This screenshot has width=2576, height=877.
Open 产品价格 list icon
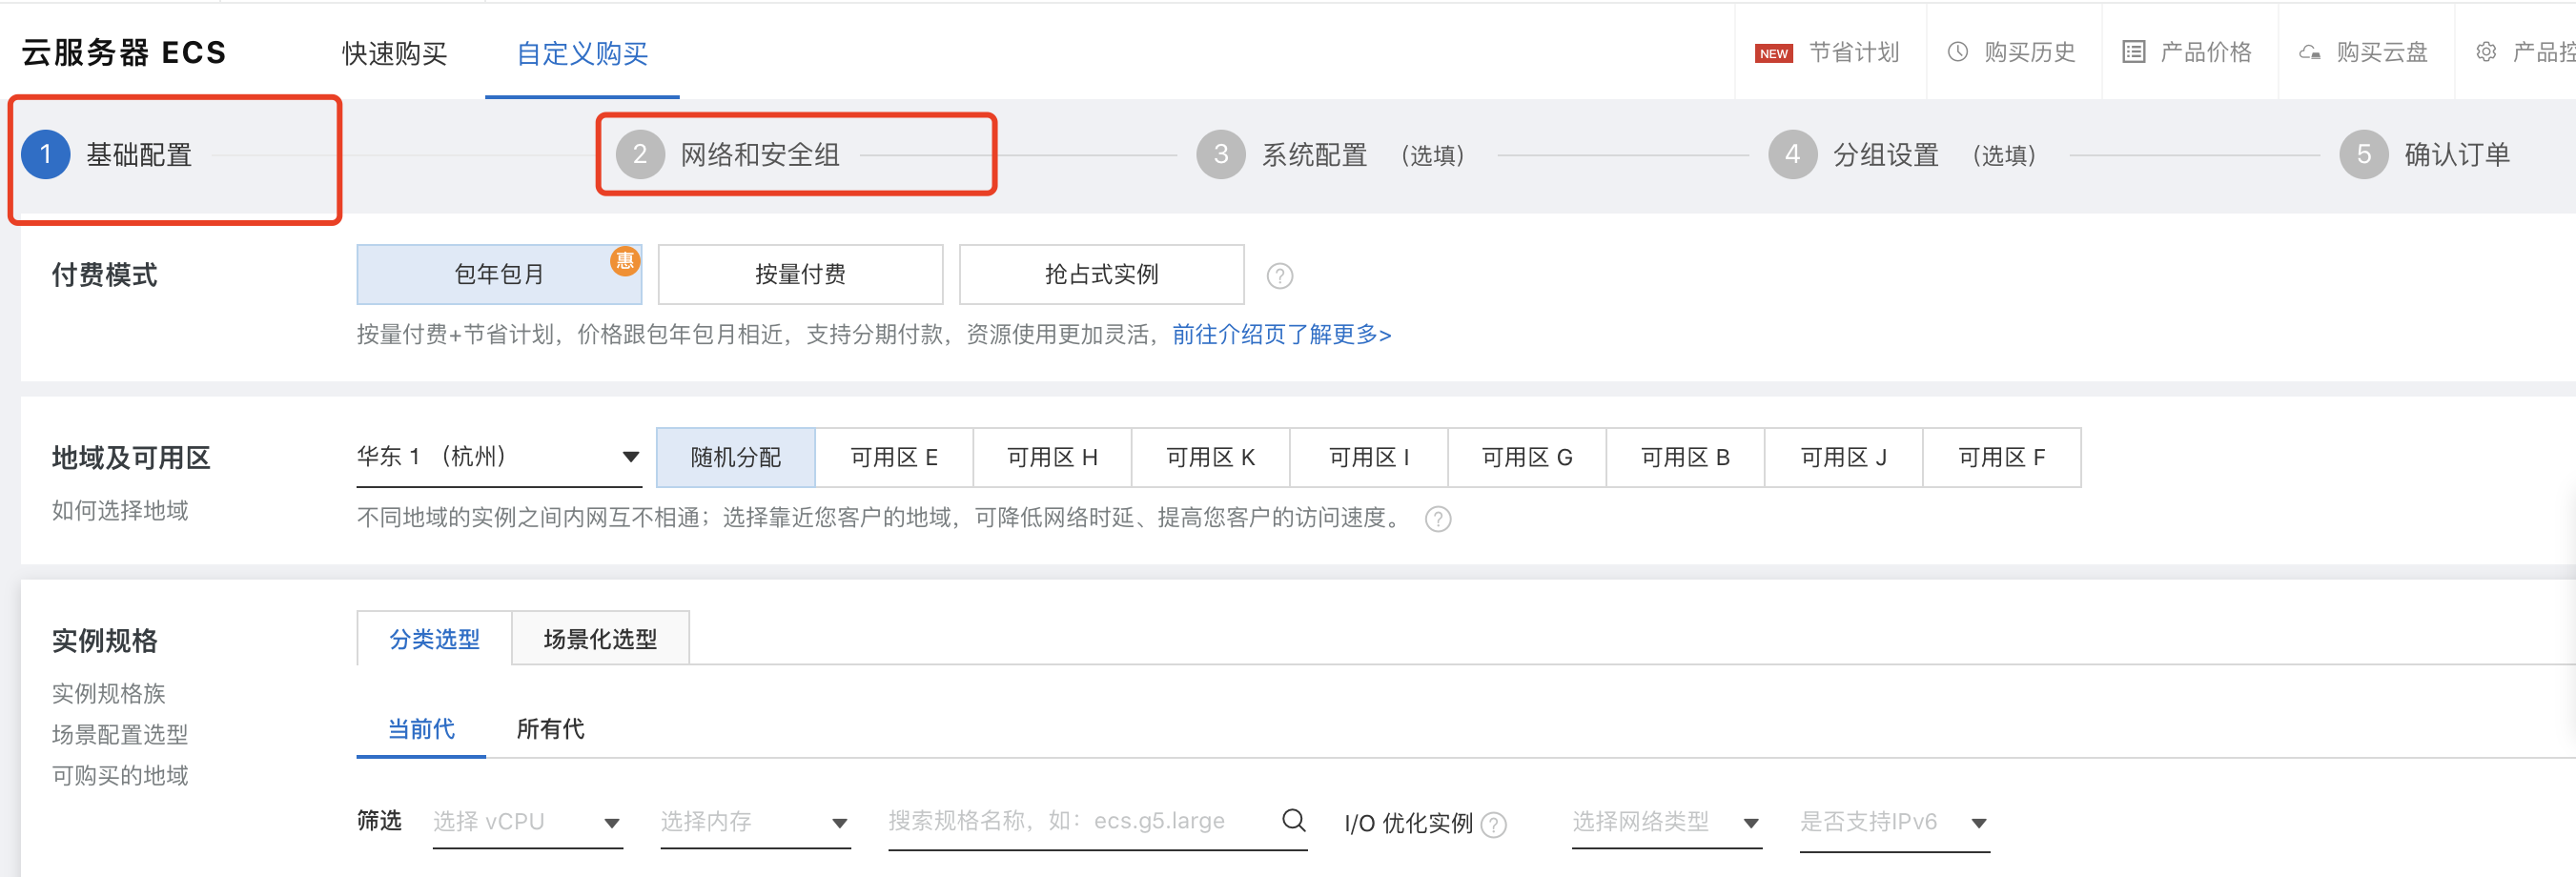tap(2133, 52)
